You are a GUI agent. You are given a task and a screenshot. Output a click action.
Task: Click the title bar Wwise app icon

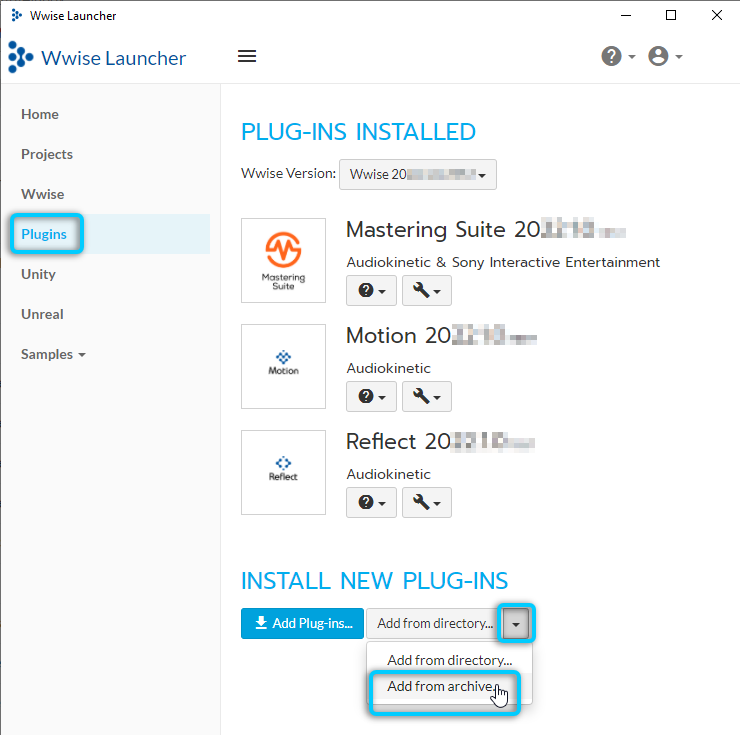[17, 16]
